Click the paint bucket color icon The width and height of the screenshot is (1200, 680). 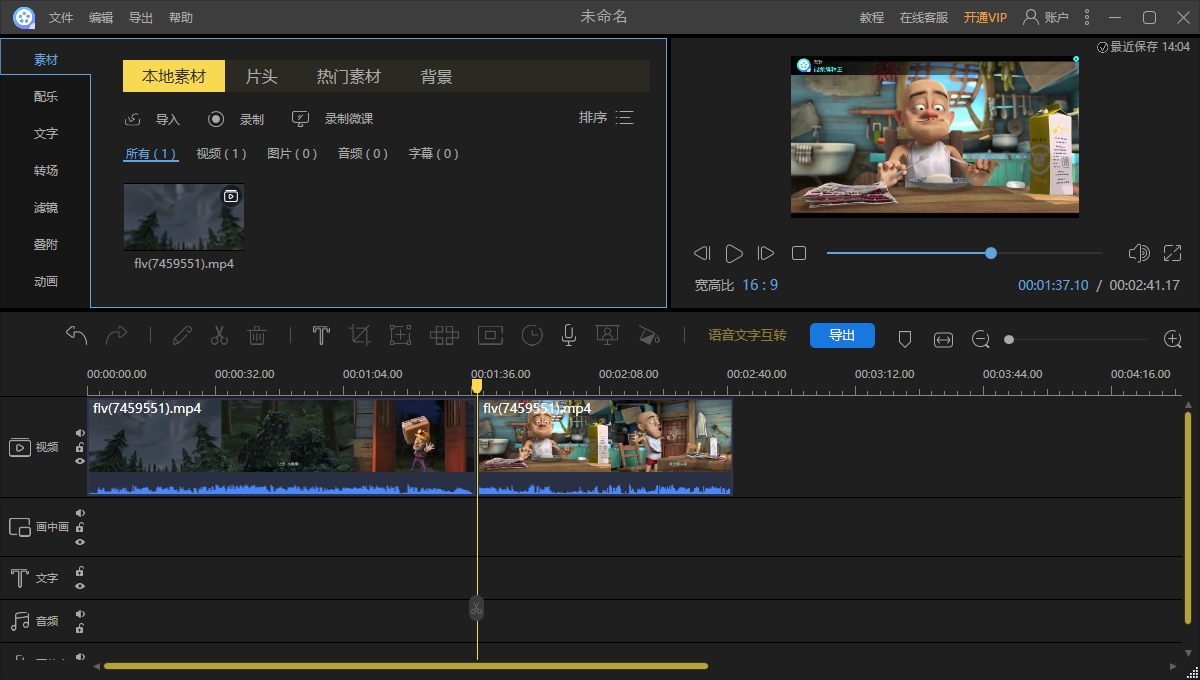(649, 336)
